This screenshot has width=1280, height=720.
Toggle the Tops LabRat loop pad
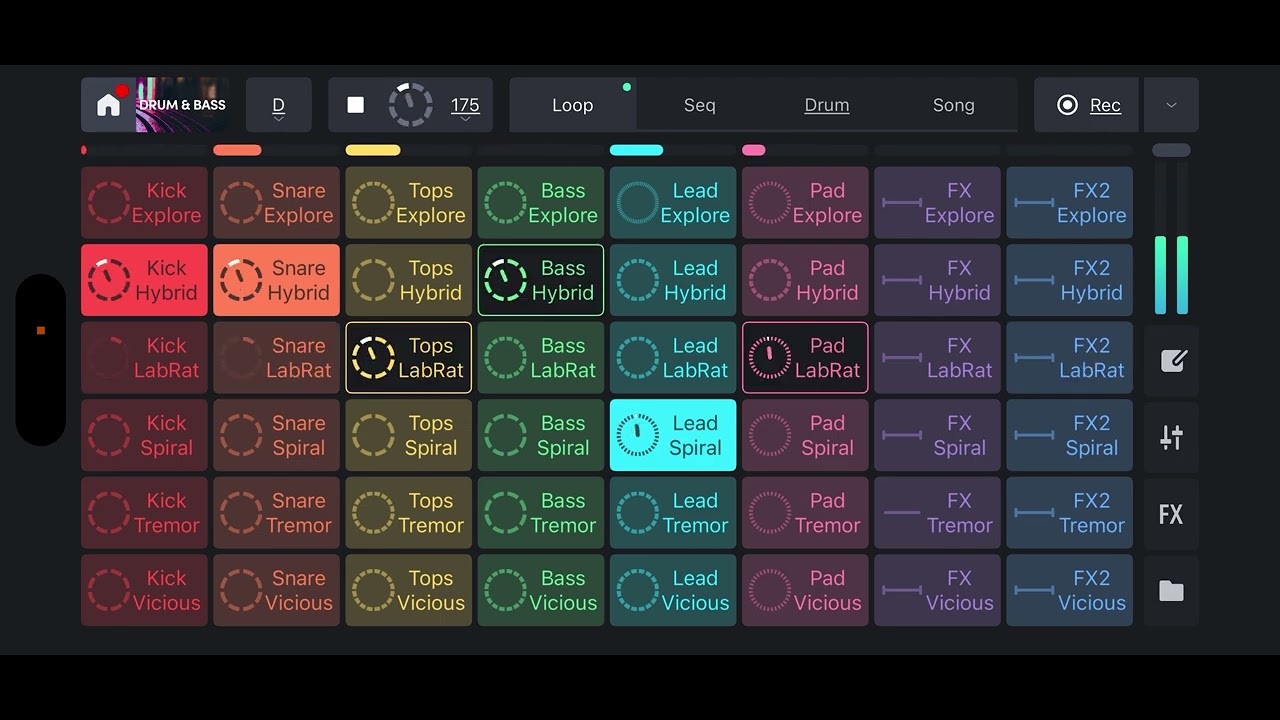pos(409,358)
